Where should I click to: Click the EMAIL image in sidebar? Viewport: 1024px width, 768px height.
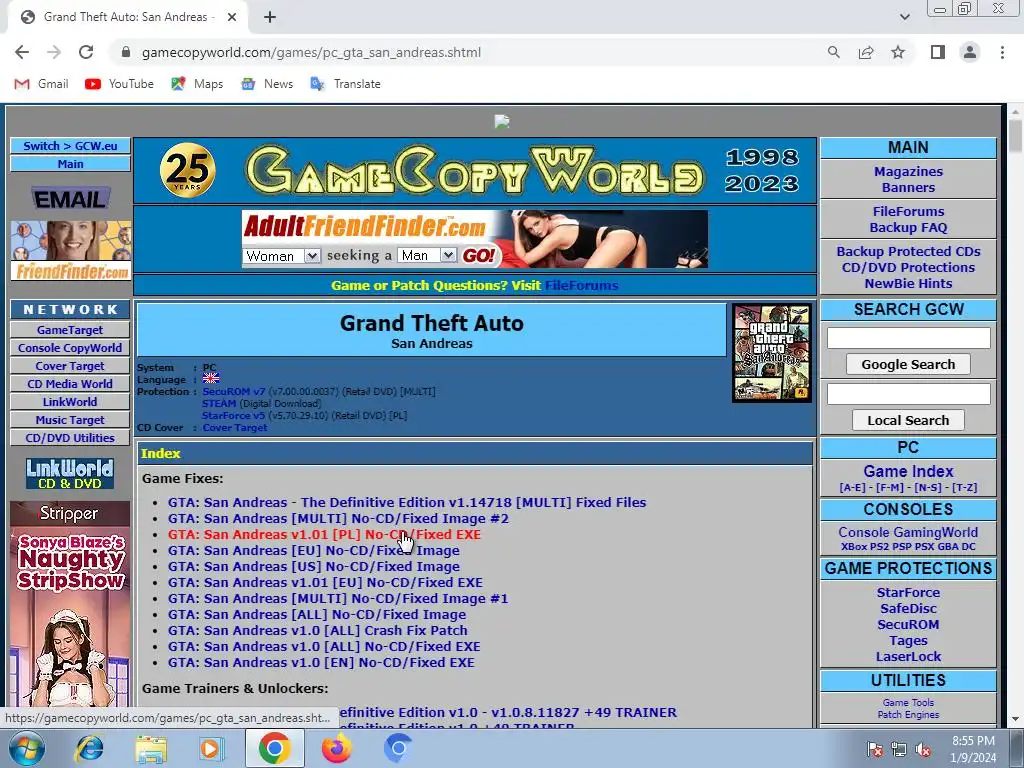pos(71,199)
